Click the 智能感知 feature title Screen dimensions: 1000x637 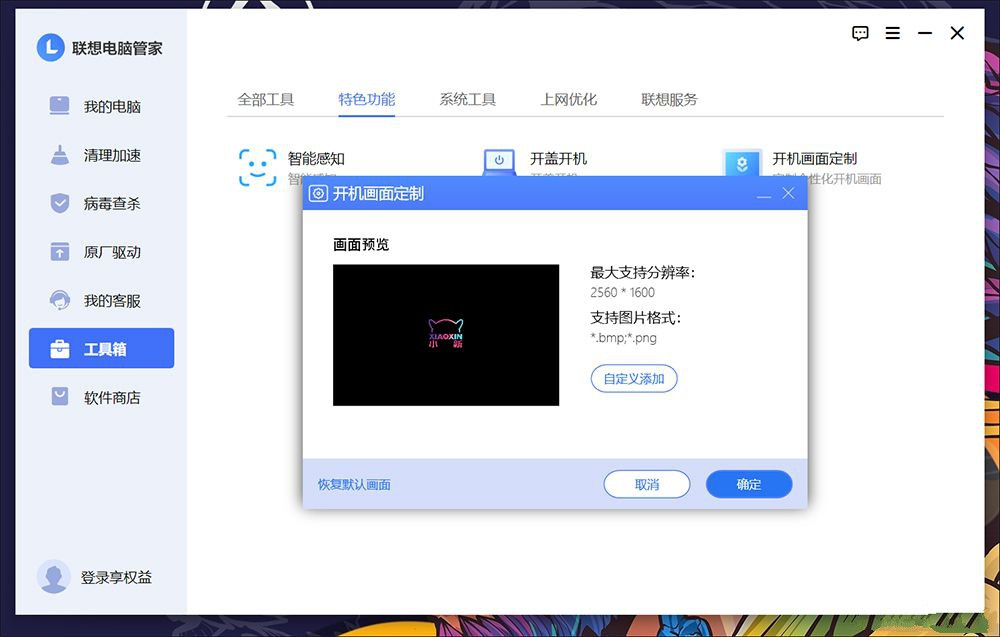pos(316,158)
